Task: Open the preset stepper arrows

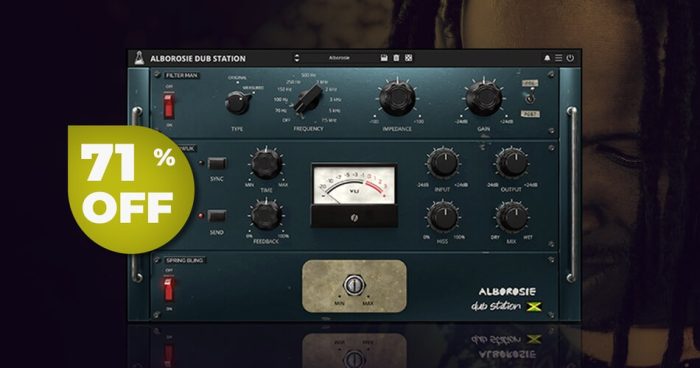Action: click(296, 58)
